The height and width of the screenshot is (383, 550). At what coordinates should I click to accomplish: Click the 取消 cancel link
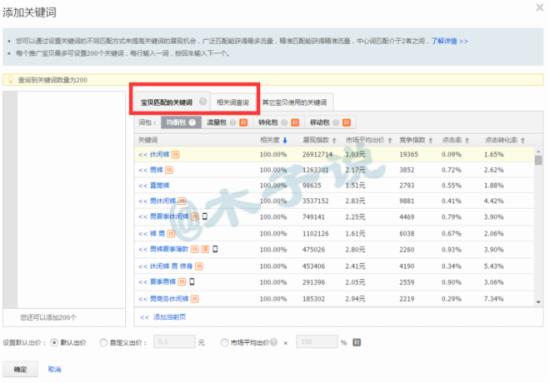pyautogui.click(x=54, y=369)
